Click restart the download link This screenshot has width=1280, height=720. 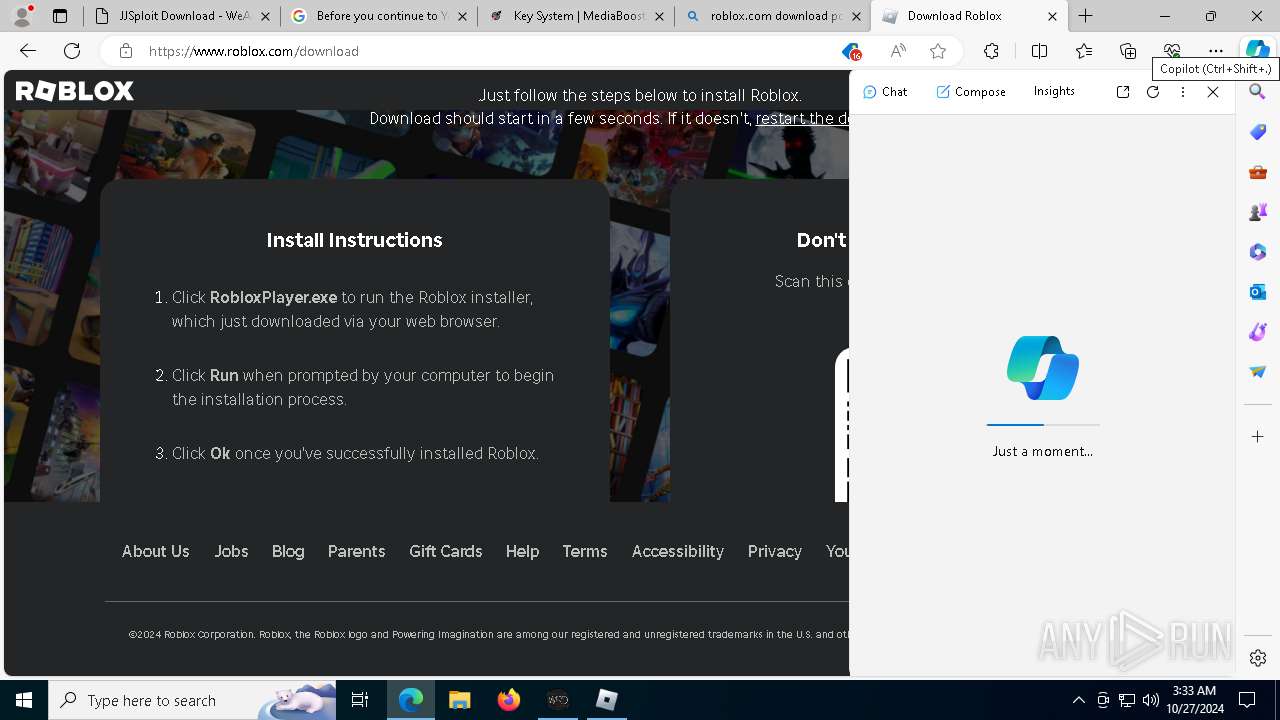802,118
